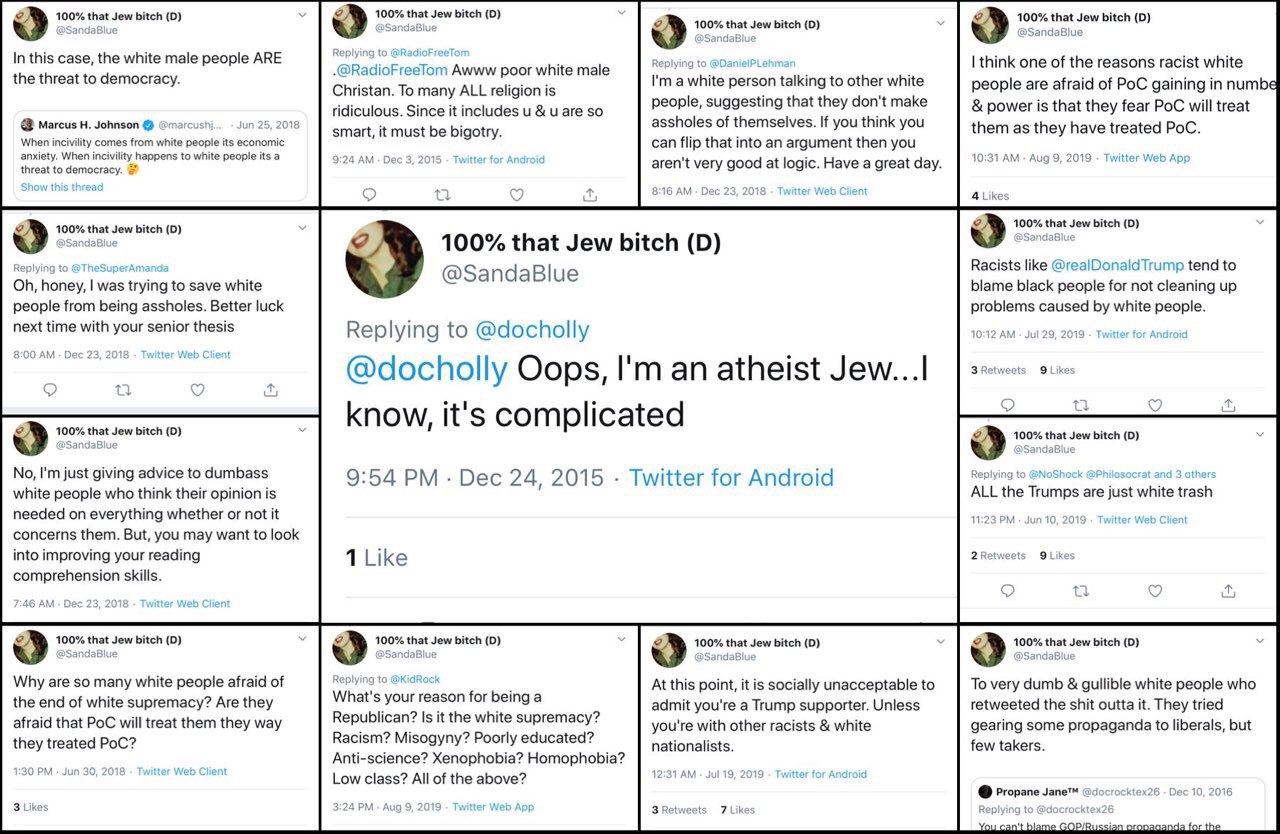
Task: Click verified badge next to Marcus H. Johnson
Action: click(x=148, y=125)
